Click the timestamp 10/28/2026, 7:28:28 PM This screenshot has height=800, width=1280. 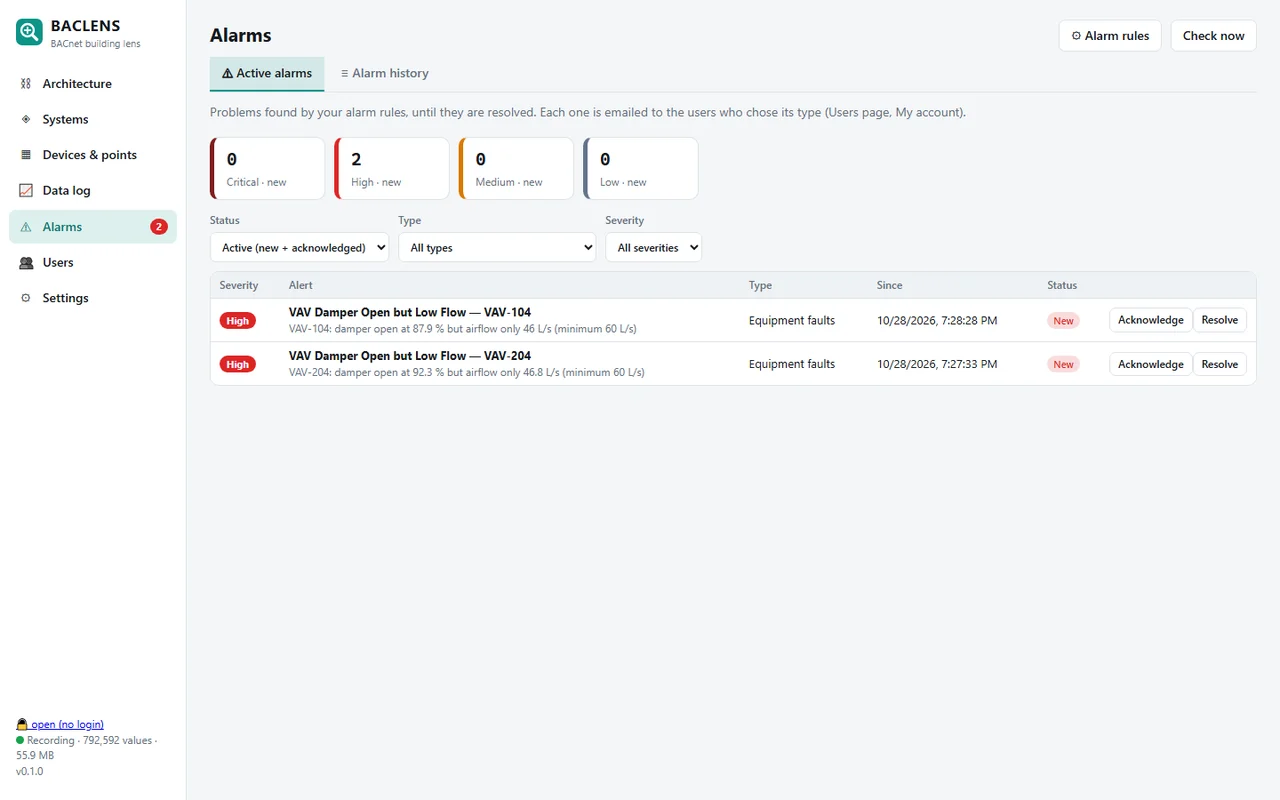pos(937,320)
